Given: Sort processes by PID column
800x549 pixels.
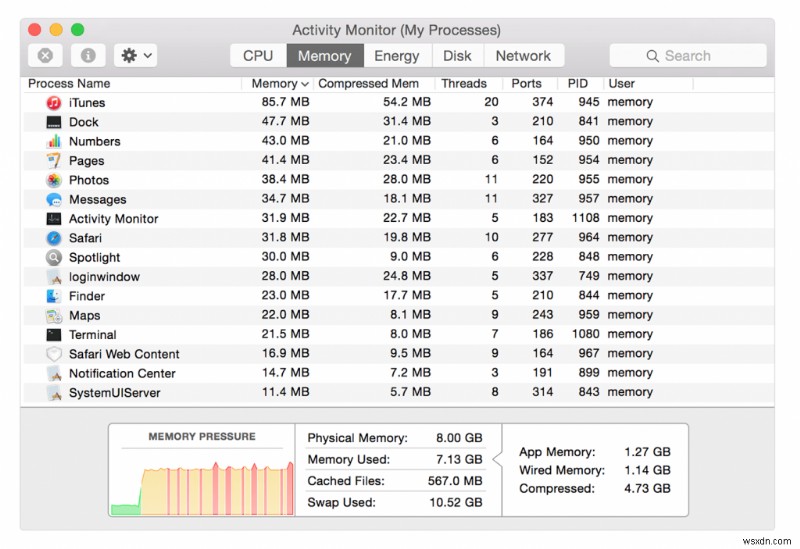Looking at the screenshot, I should click(578, 84).
